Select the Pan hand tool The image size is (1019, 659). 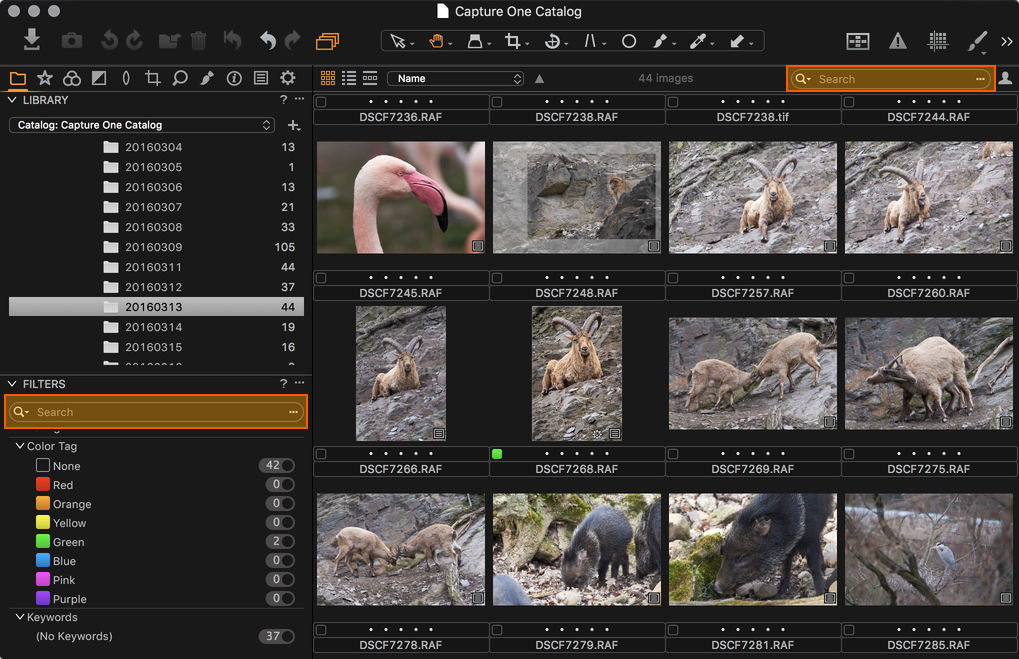(x=436, y=41)
